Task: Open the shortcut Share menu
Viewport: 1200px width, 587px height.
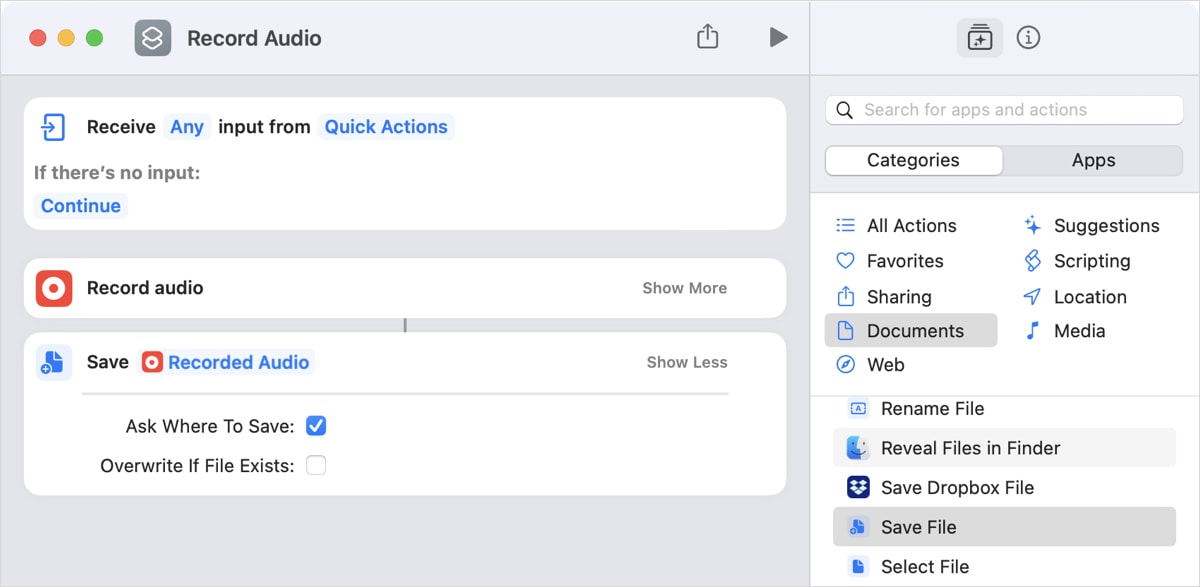Action: tap(707, 36)
